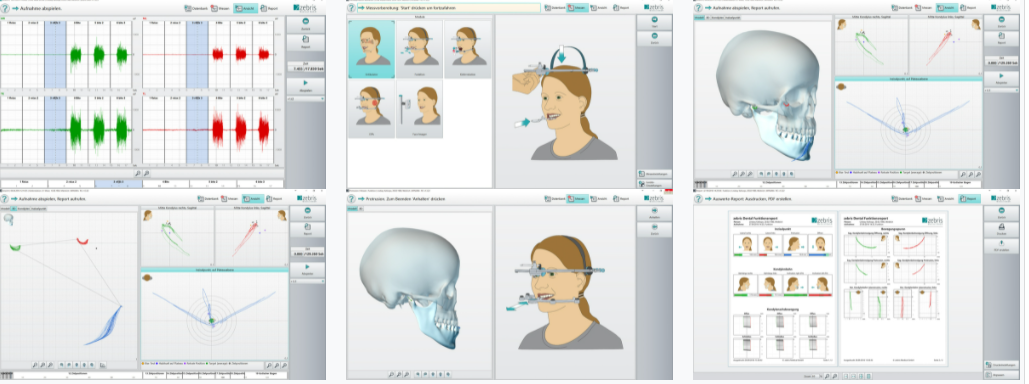Open Datenbank tab in measurement preparation window
This screenshot has height=384, width=1029.
[x=554, y=7]
